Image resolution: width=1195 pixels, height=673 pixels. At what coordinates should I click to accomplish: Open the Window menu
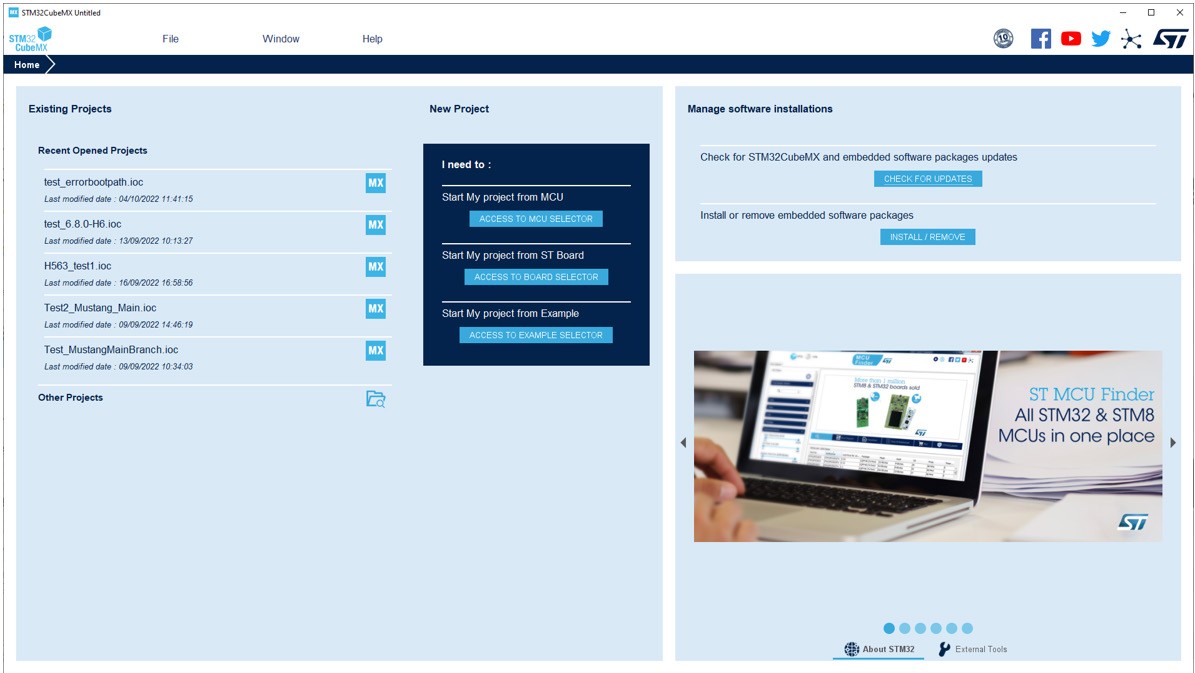click(x=280, y=39)
